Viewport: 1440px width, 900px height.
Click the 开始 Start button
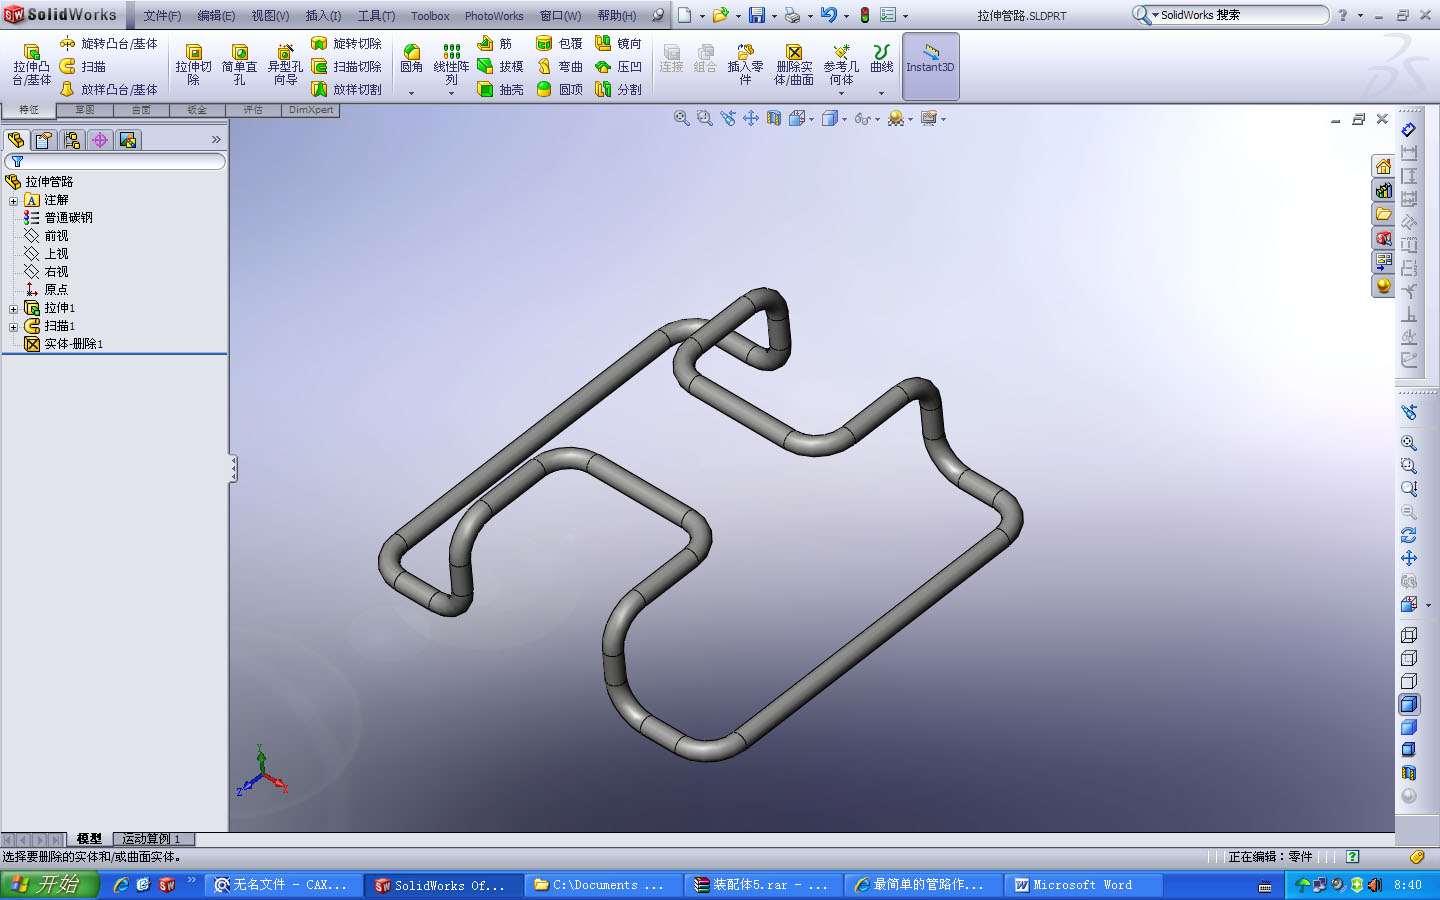tap(50, 885)
